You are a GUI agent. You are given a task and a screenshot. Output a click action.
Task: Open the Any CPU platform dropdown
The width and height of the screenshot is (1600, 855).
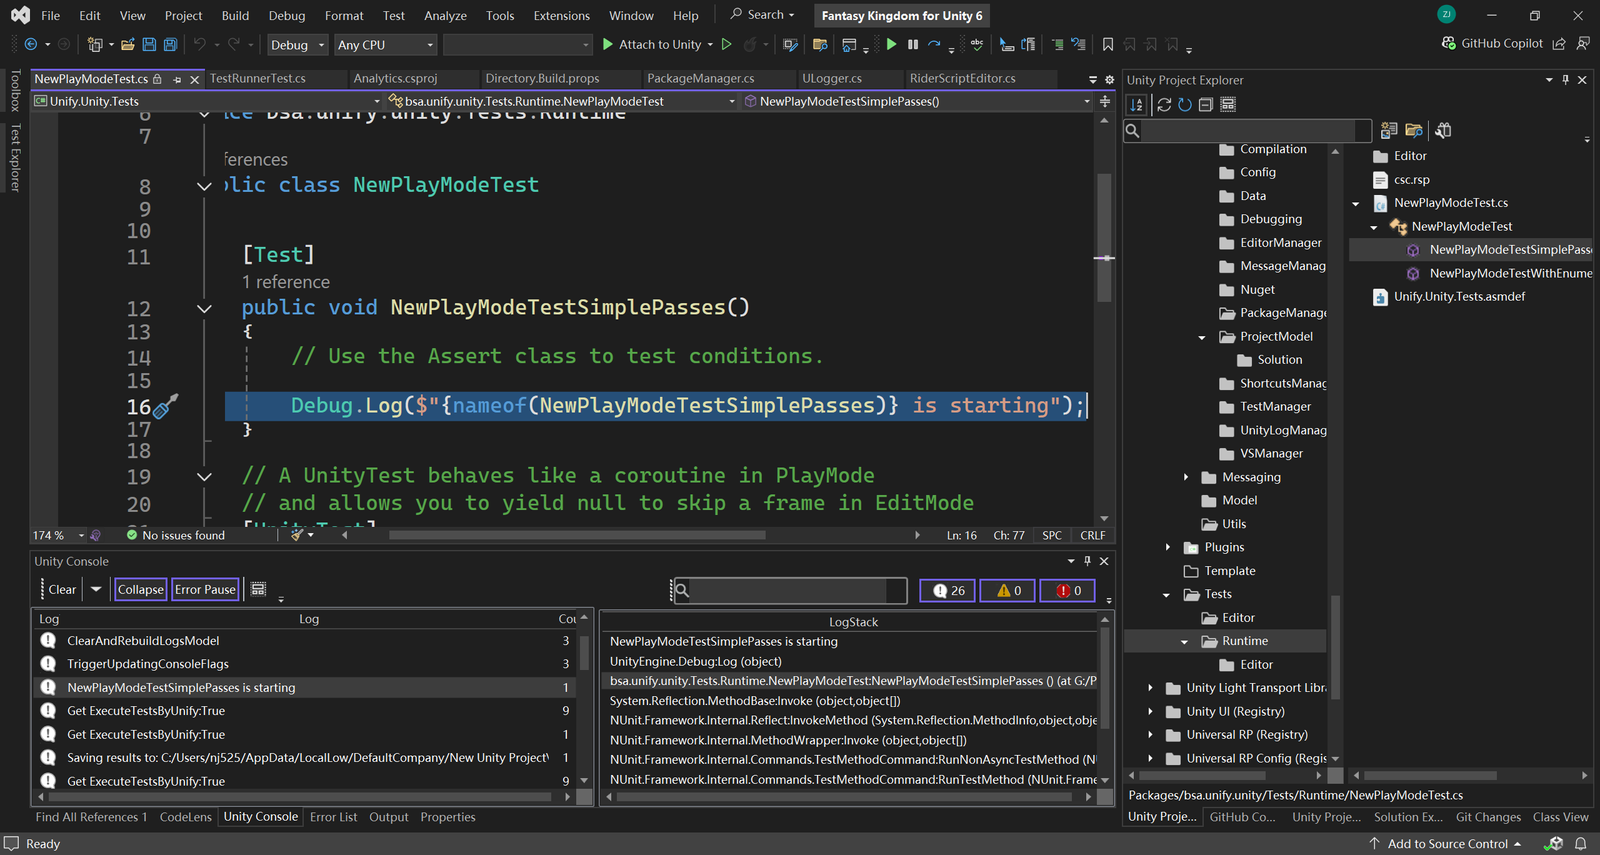[x=385, y=45]
